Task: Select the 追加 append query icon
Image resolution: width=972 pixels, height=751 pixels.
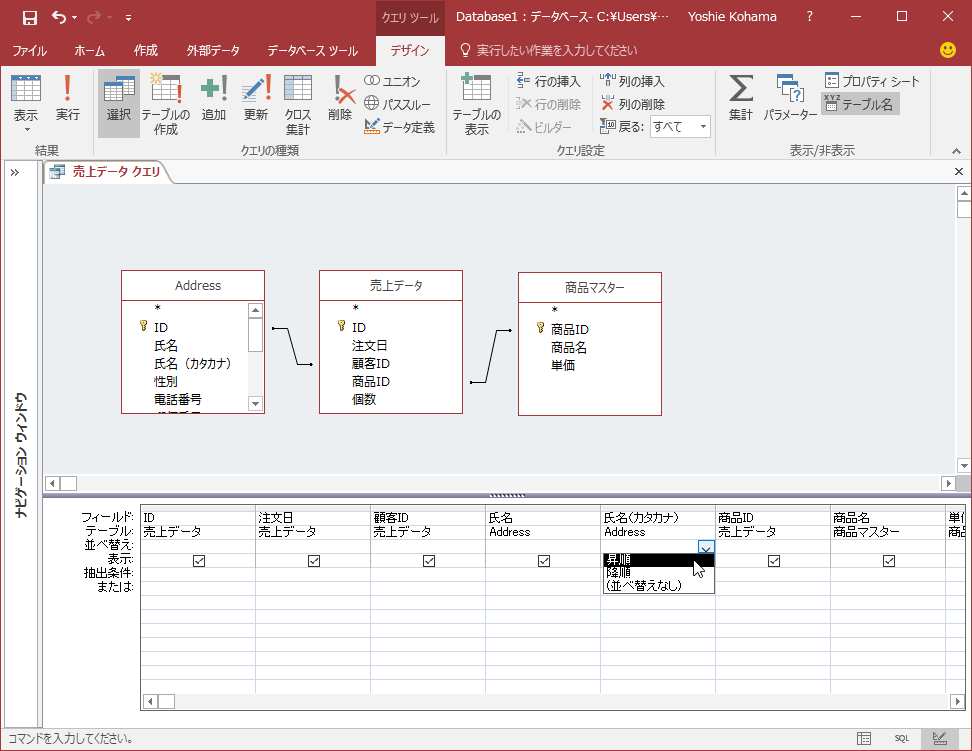Action: (x=214, y=98)
